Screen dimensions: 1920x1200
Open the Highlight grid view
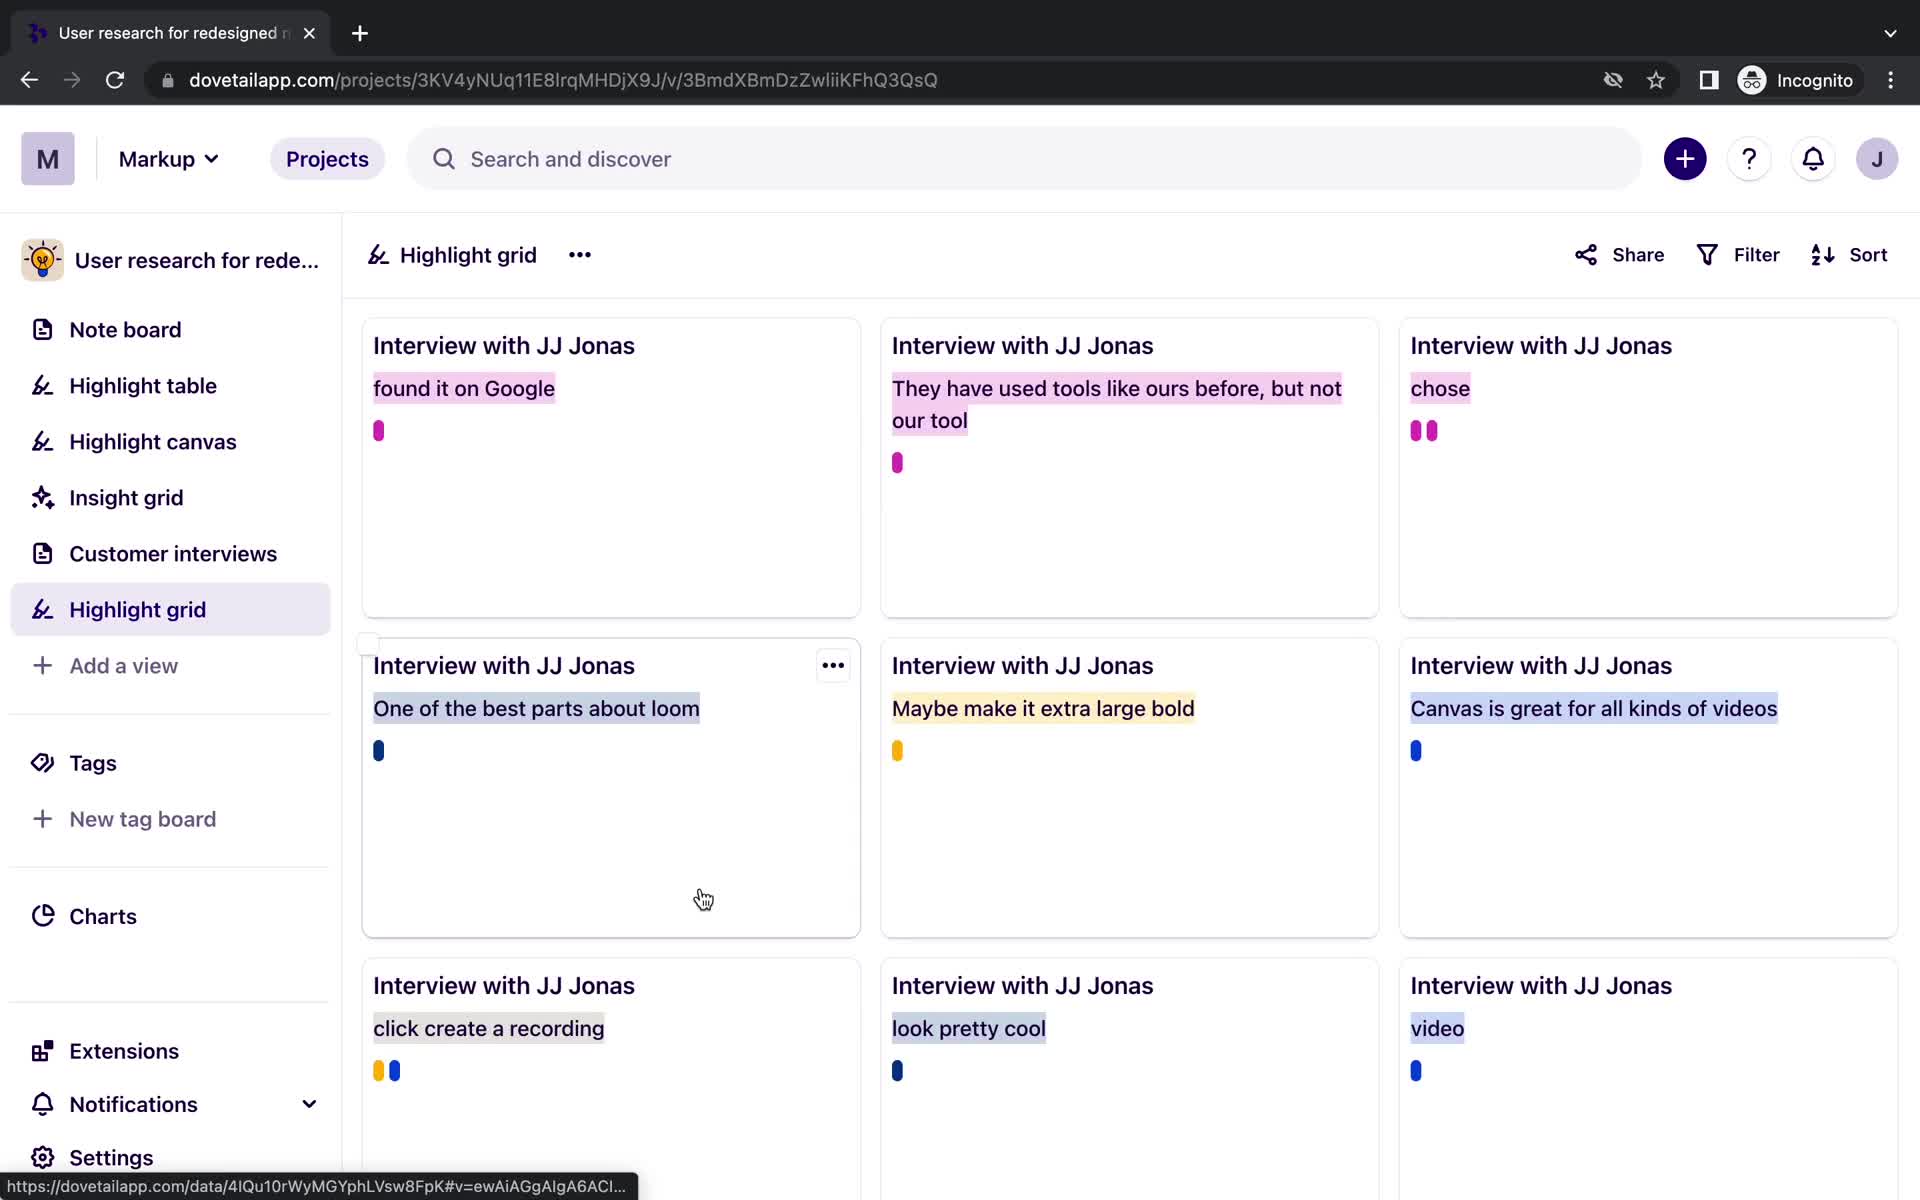137,610
